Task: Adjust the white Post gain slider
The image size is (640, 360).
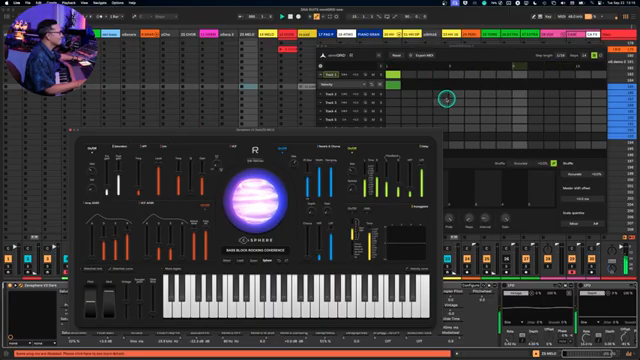Action: coord(119,177)
